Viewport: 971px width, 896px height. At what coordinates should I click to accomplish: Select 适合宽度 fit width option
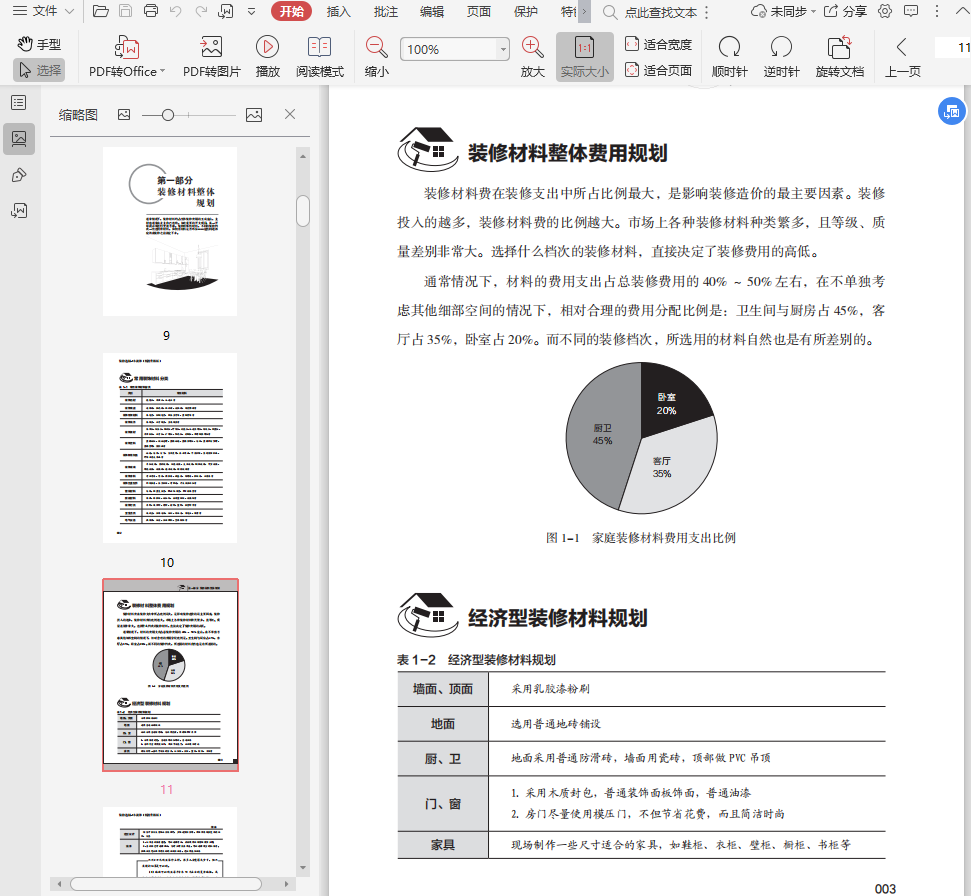(x=658, y=44)
